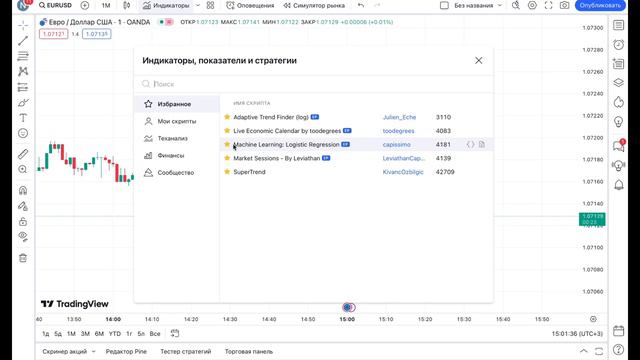Open the candlestick chart type selector
This screenshot has width=640, height=360.
pos(127,5)
